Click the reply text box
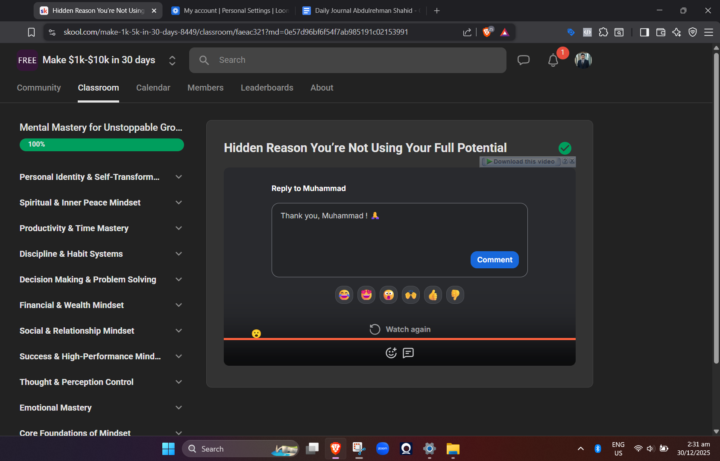 pyautogui.click(x=399, y=240)
